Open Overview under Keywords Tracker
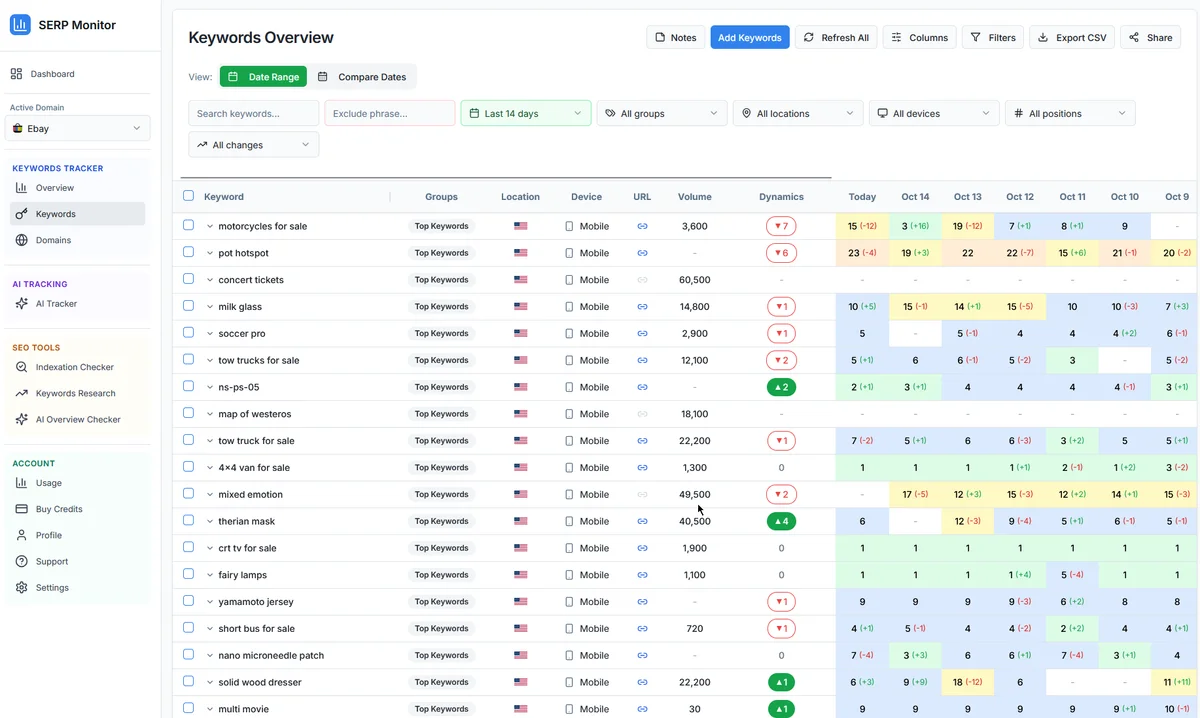The height and width of the screenshot is (718, 1200). (78, 188)
